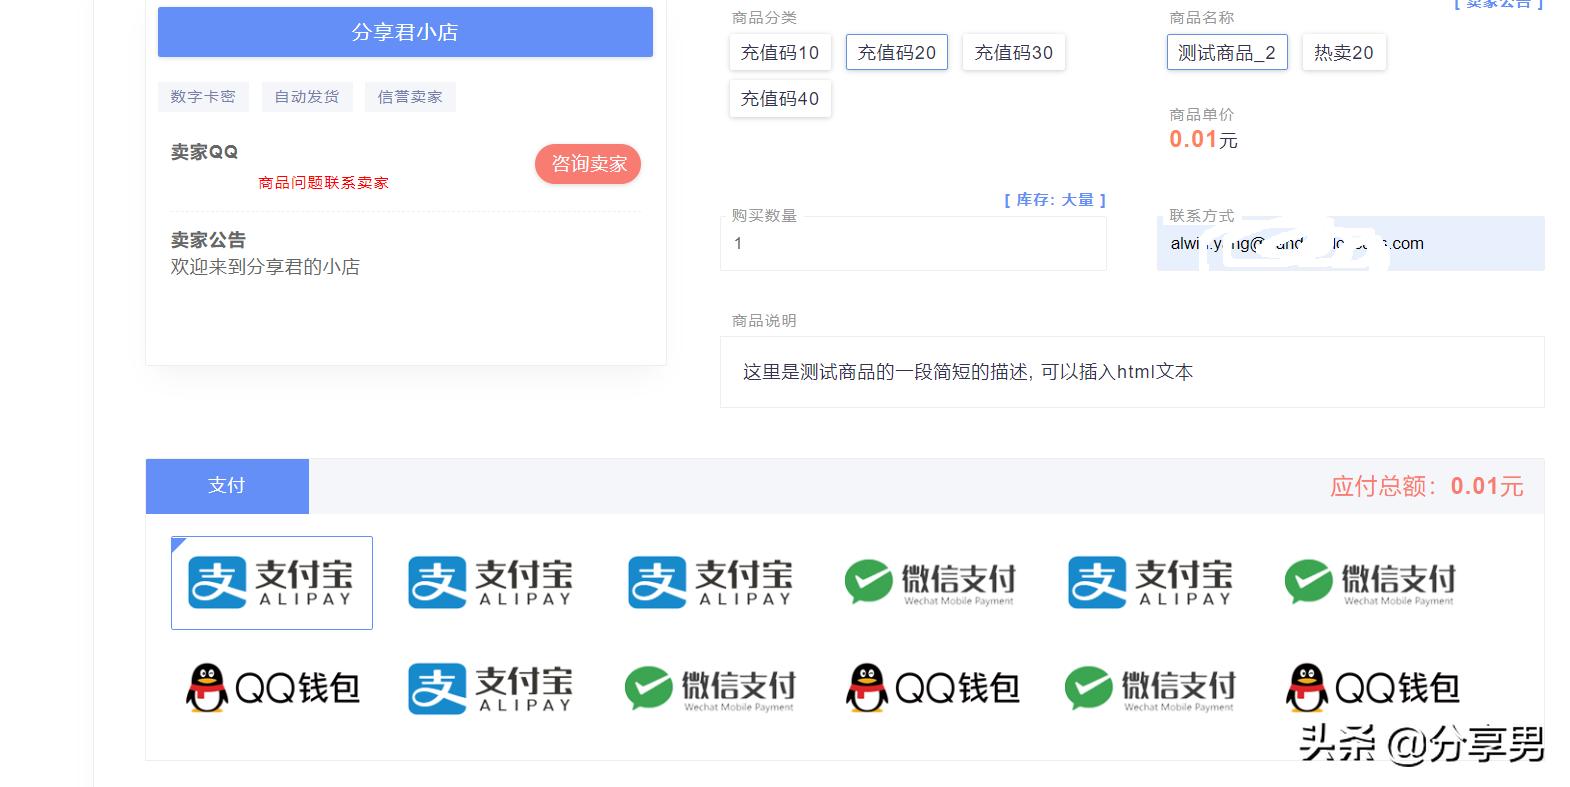
Task: Choose product 测试商品_2
Action: point(1227,53)
